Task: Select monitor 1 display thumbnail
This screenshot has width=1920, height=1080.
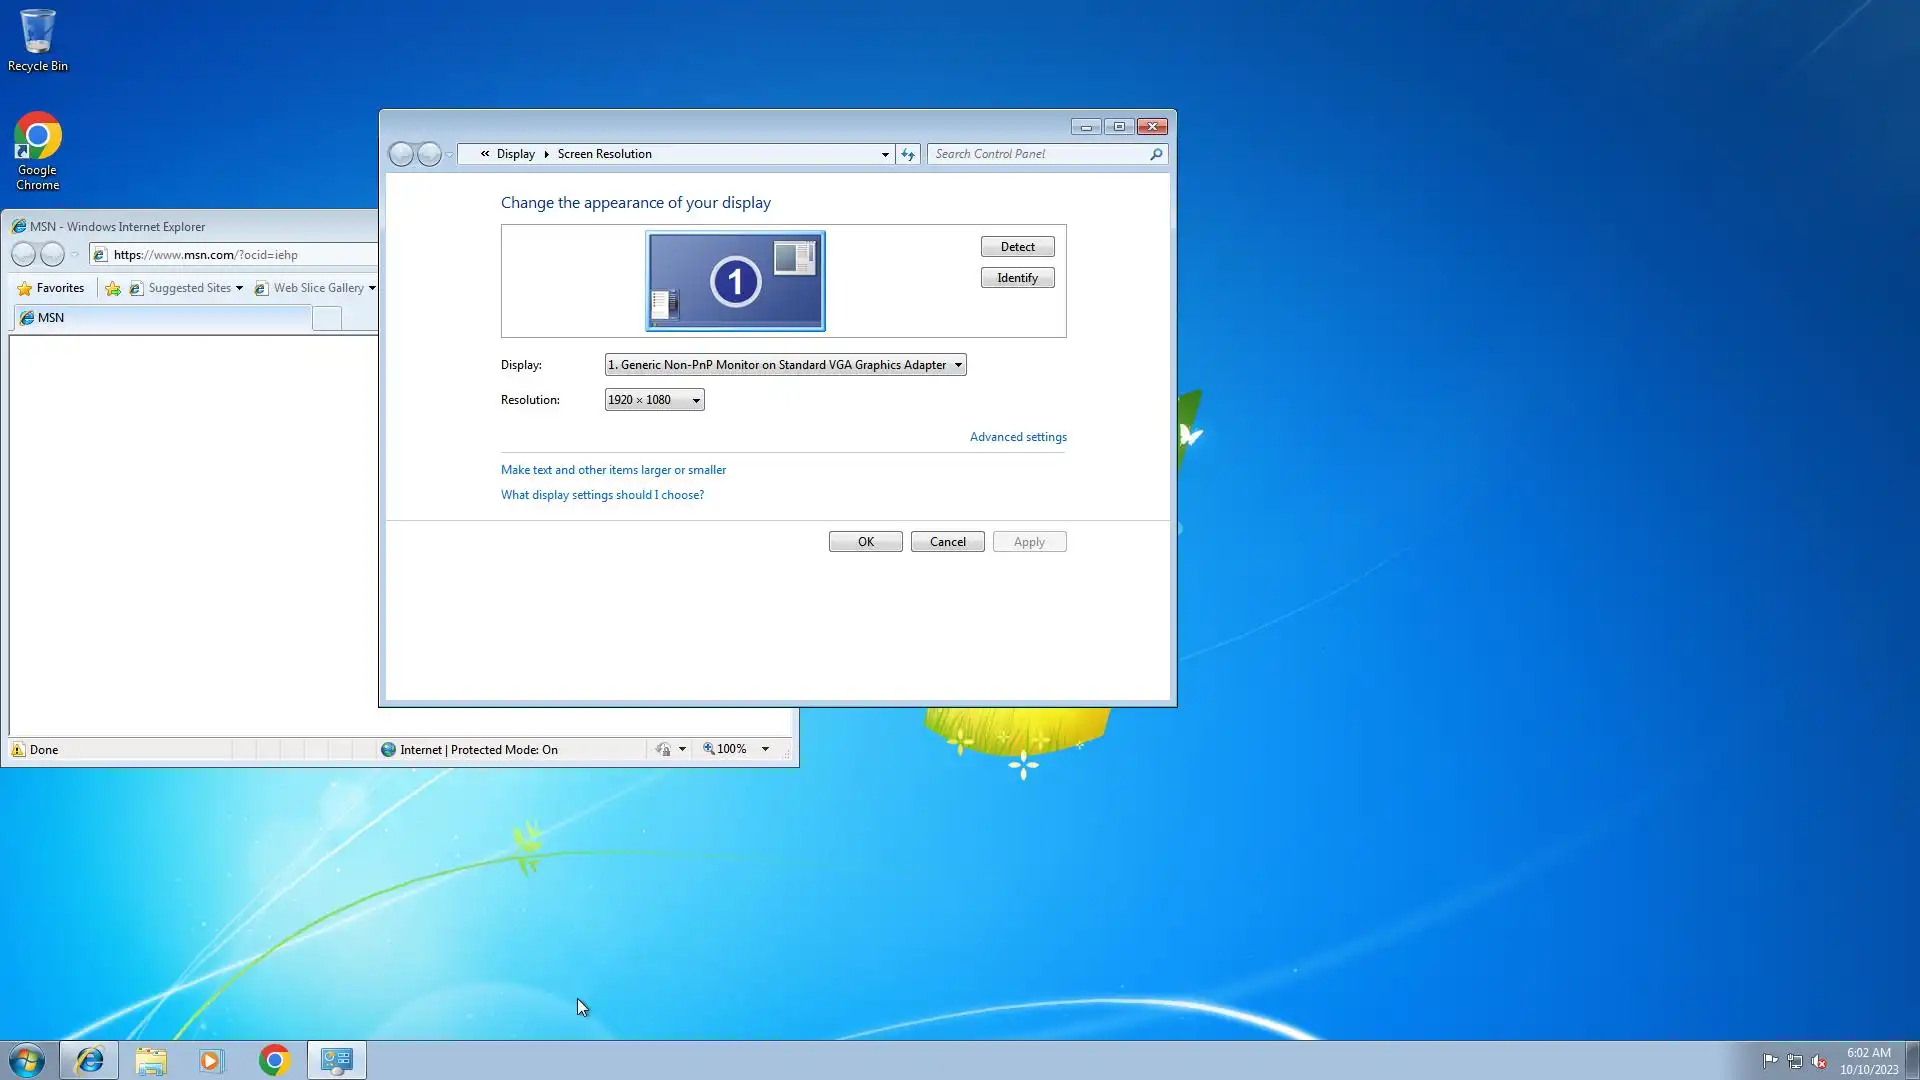Action: 735,281
